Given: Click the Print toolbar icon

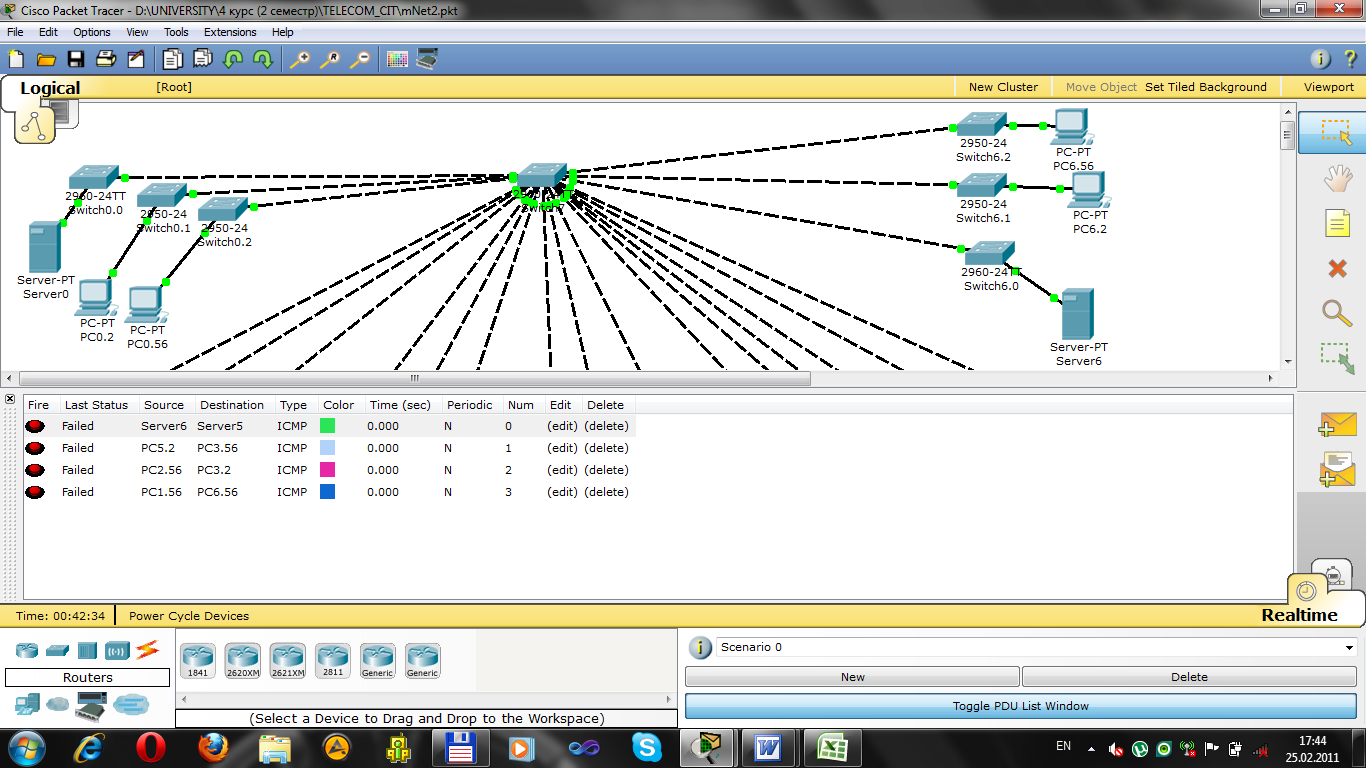Looking at the screenshot, I should pyautogui.click(x=106, y=59).
